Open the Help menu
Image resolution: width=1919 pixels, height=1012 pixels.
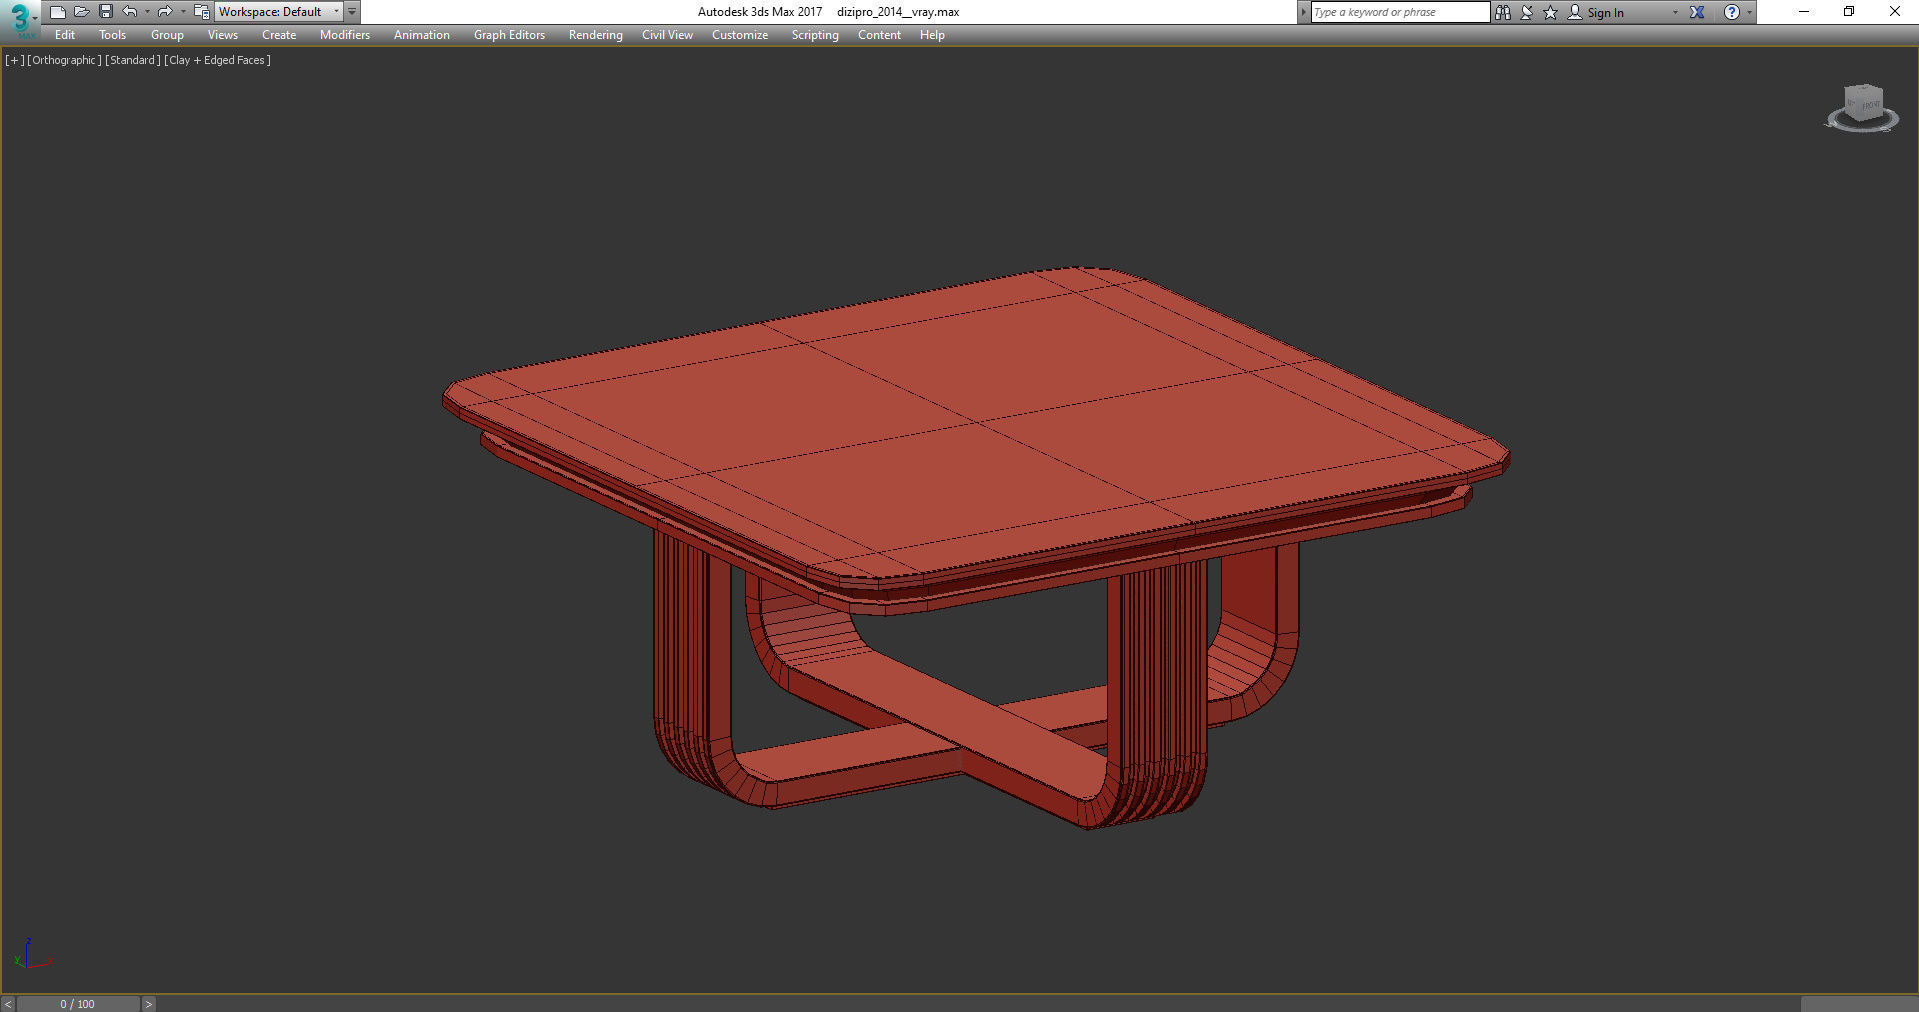[x=932, y=35]
